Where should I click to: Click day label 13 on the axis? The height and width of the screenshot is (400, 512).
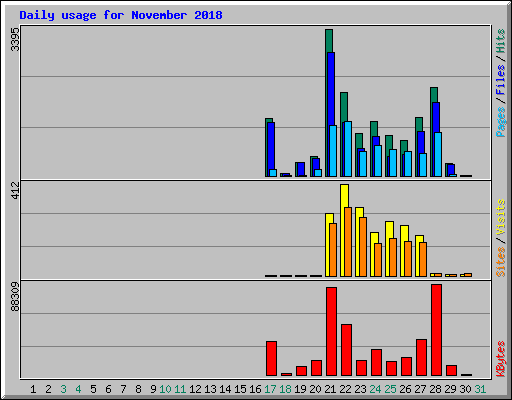click(x=210, y=389)
